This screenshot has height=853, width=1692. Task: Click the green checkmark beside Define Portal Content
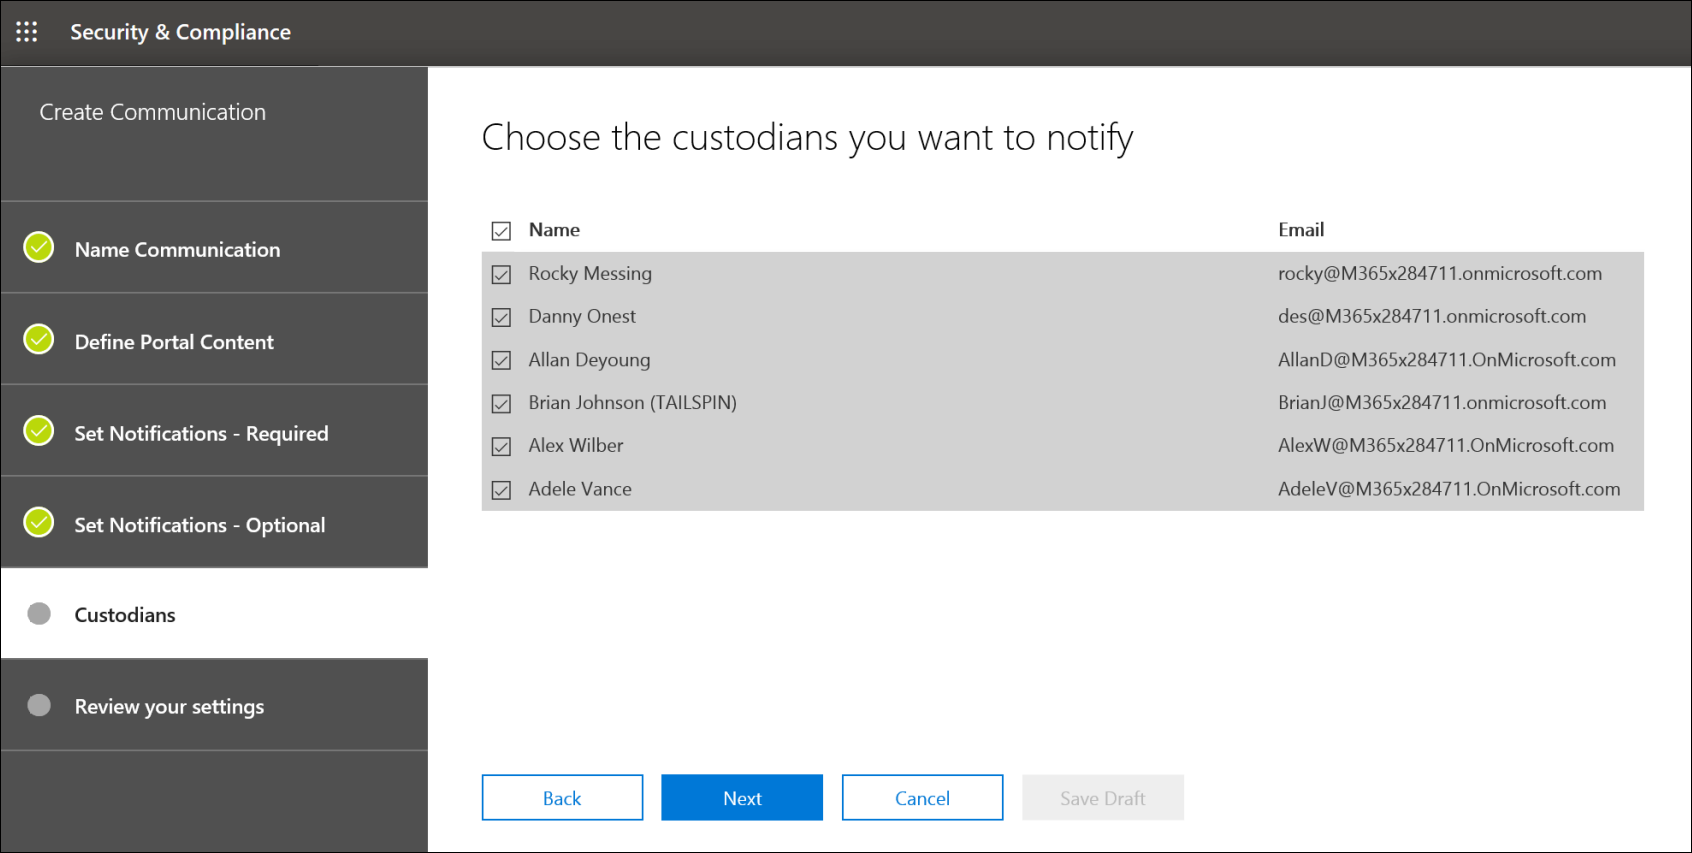click(39, 339)
